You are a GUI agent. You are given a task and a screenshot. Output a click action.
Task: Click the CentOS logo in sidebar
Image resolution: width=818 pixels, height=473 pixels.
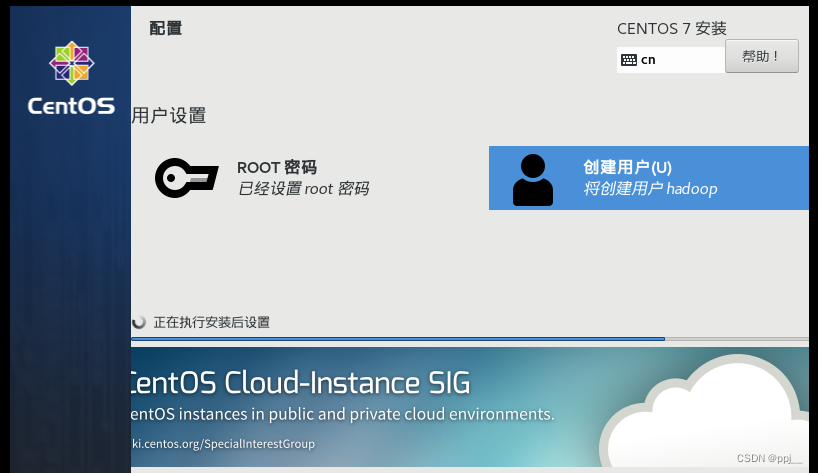pos(71,79)
